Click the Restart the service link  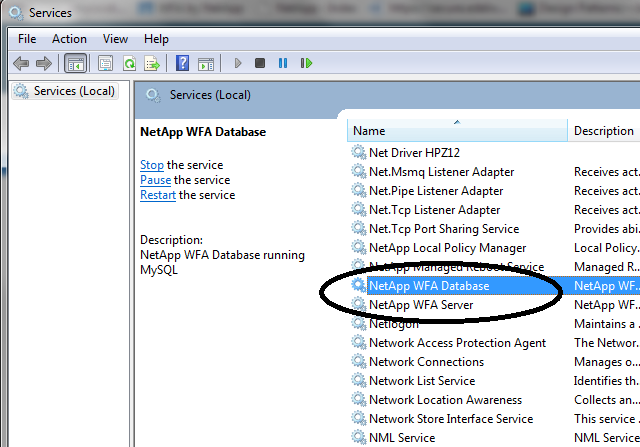158,195
